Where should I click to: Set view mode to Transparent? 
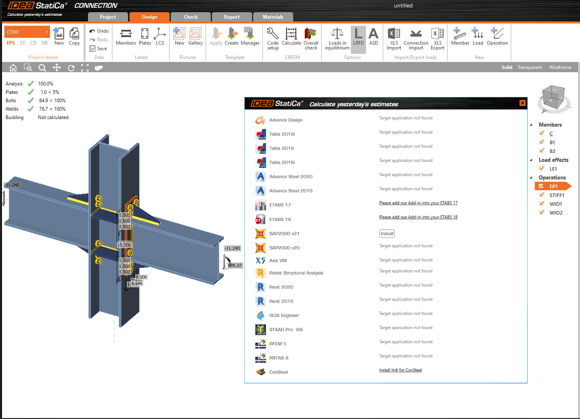click(530, 67)
